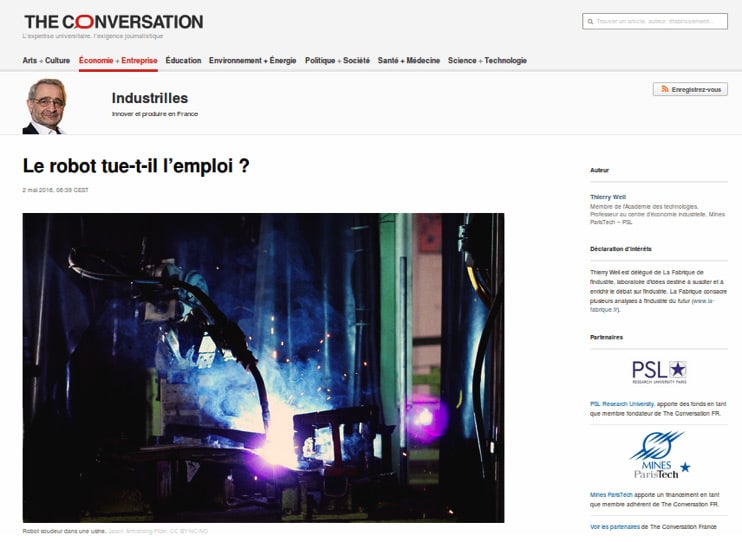
Task: Click the Mines ParisTech logo
Action: click(x=659, y=456)
